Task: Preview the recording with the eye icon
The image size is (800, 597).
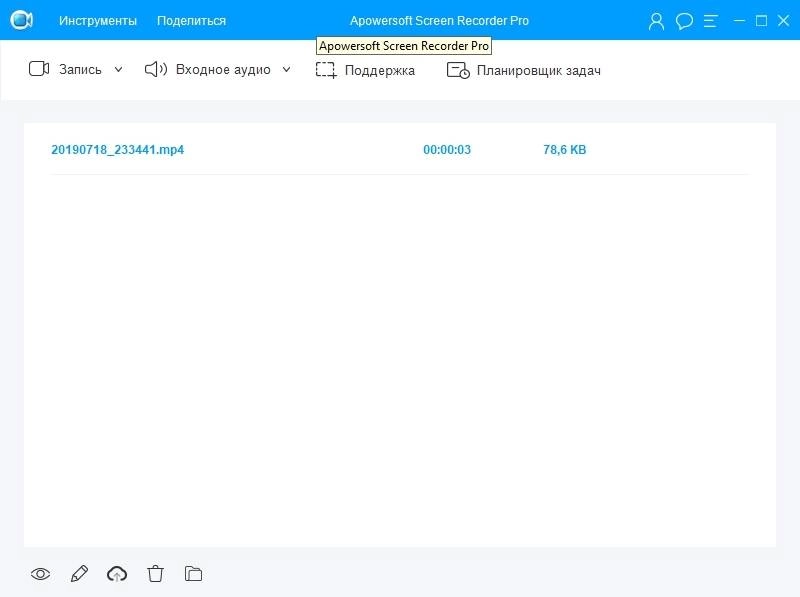Action: 40,574
